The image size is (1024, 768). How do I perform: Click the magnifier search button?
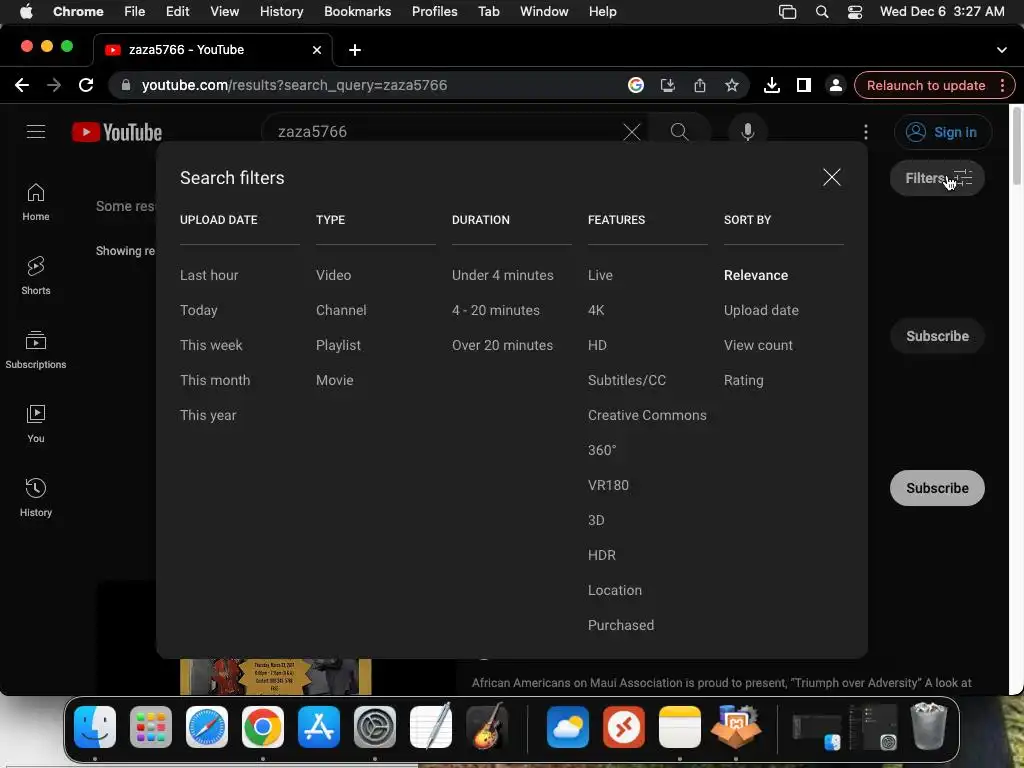click(x=679, y=132)
